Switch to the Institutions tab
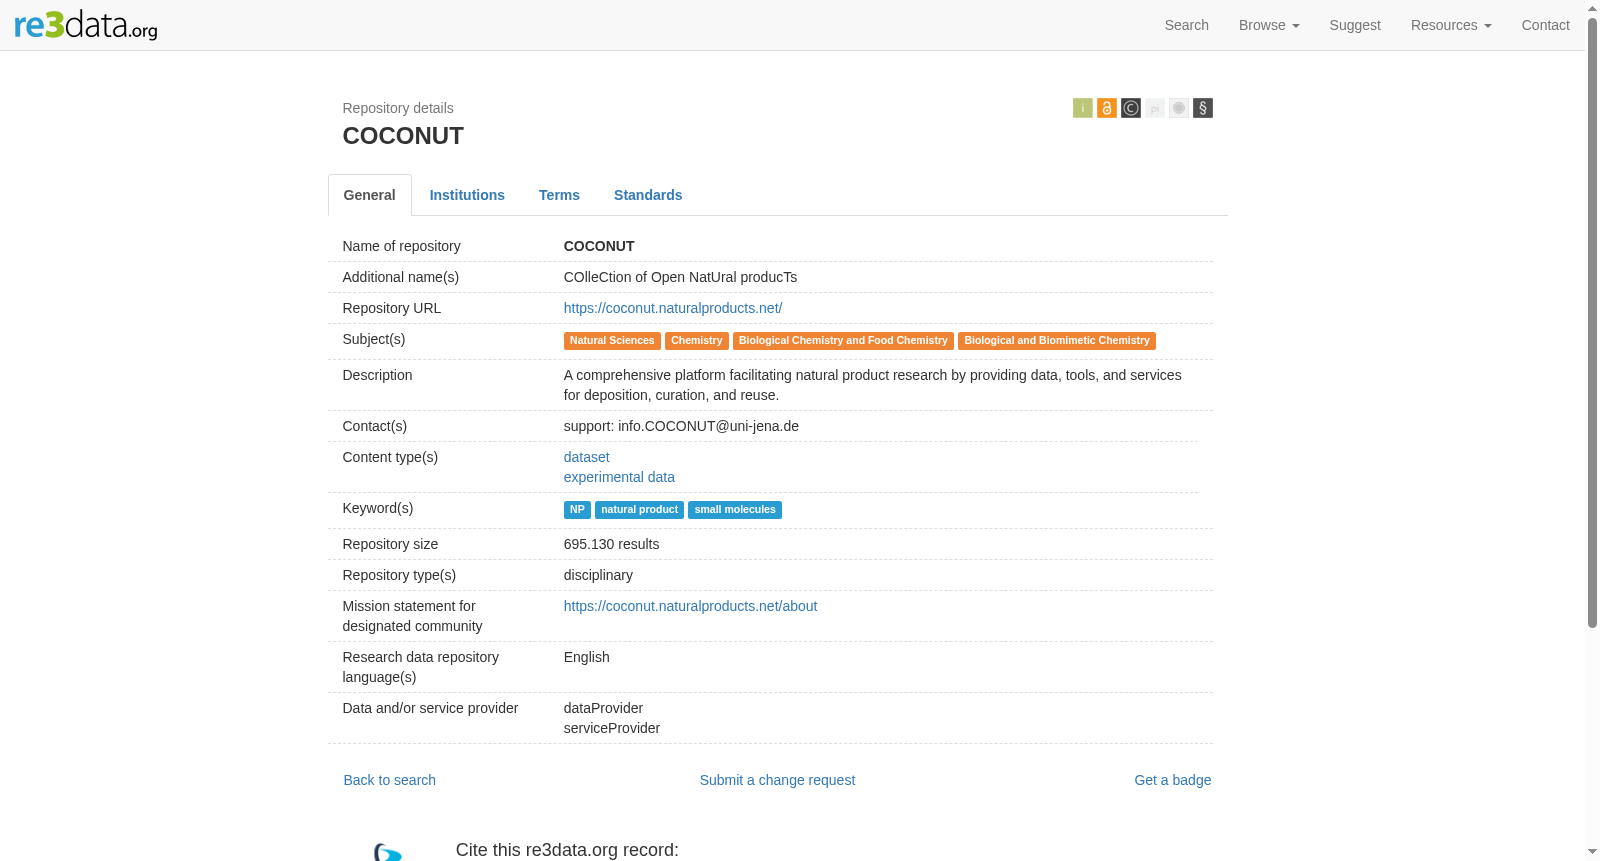The height and width of the screenshot is (861, 1600). click(x=467, y=195)
